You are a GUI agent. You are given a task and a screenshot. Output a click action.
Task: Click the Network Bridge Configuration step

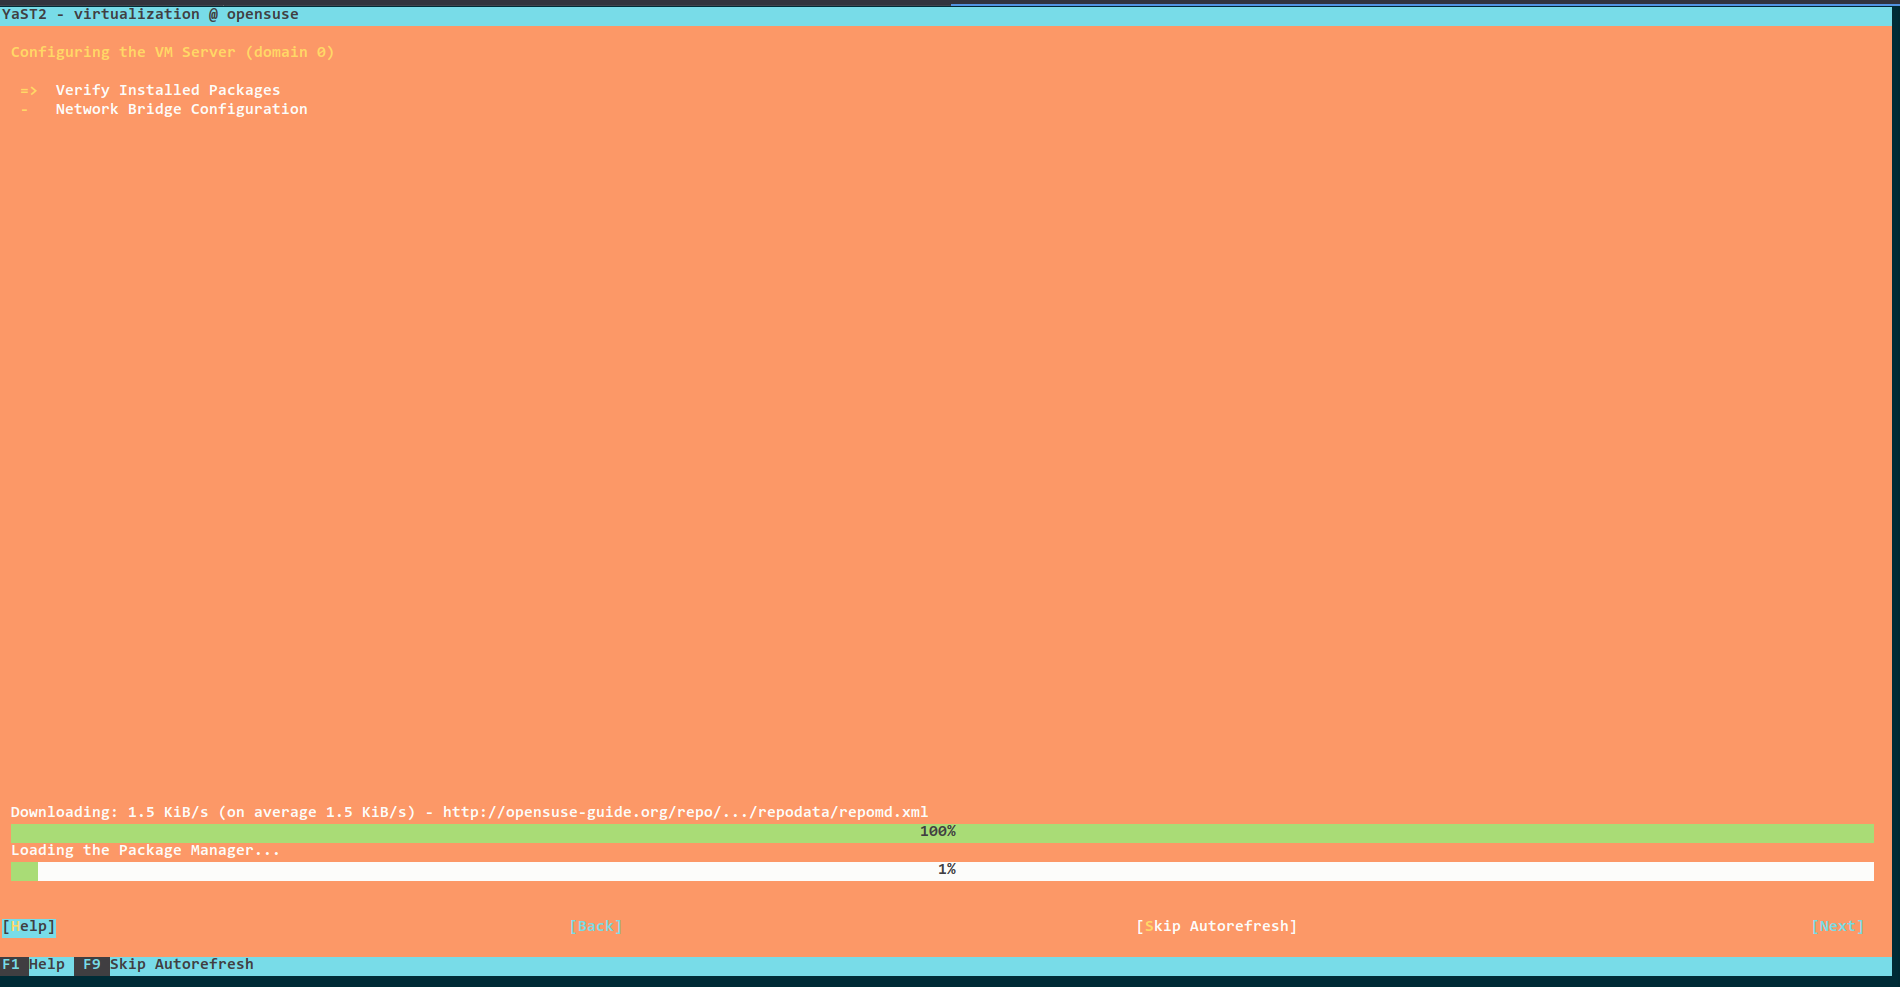pyautogui.click(x=181, y=109)
